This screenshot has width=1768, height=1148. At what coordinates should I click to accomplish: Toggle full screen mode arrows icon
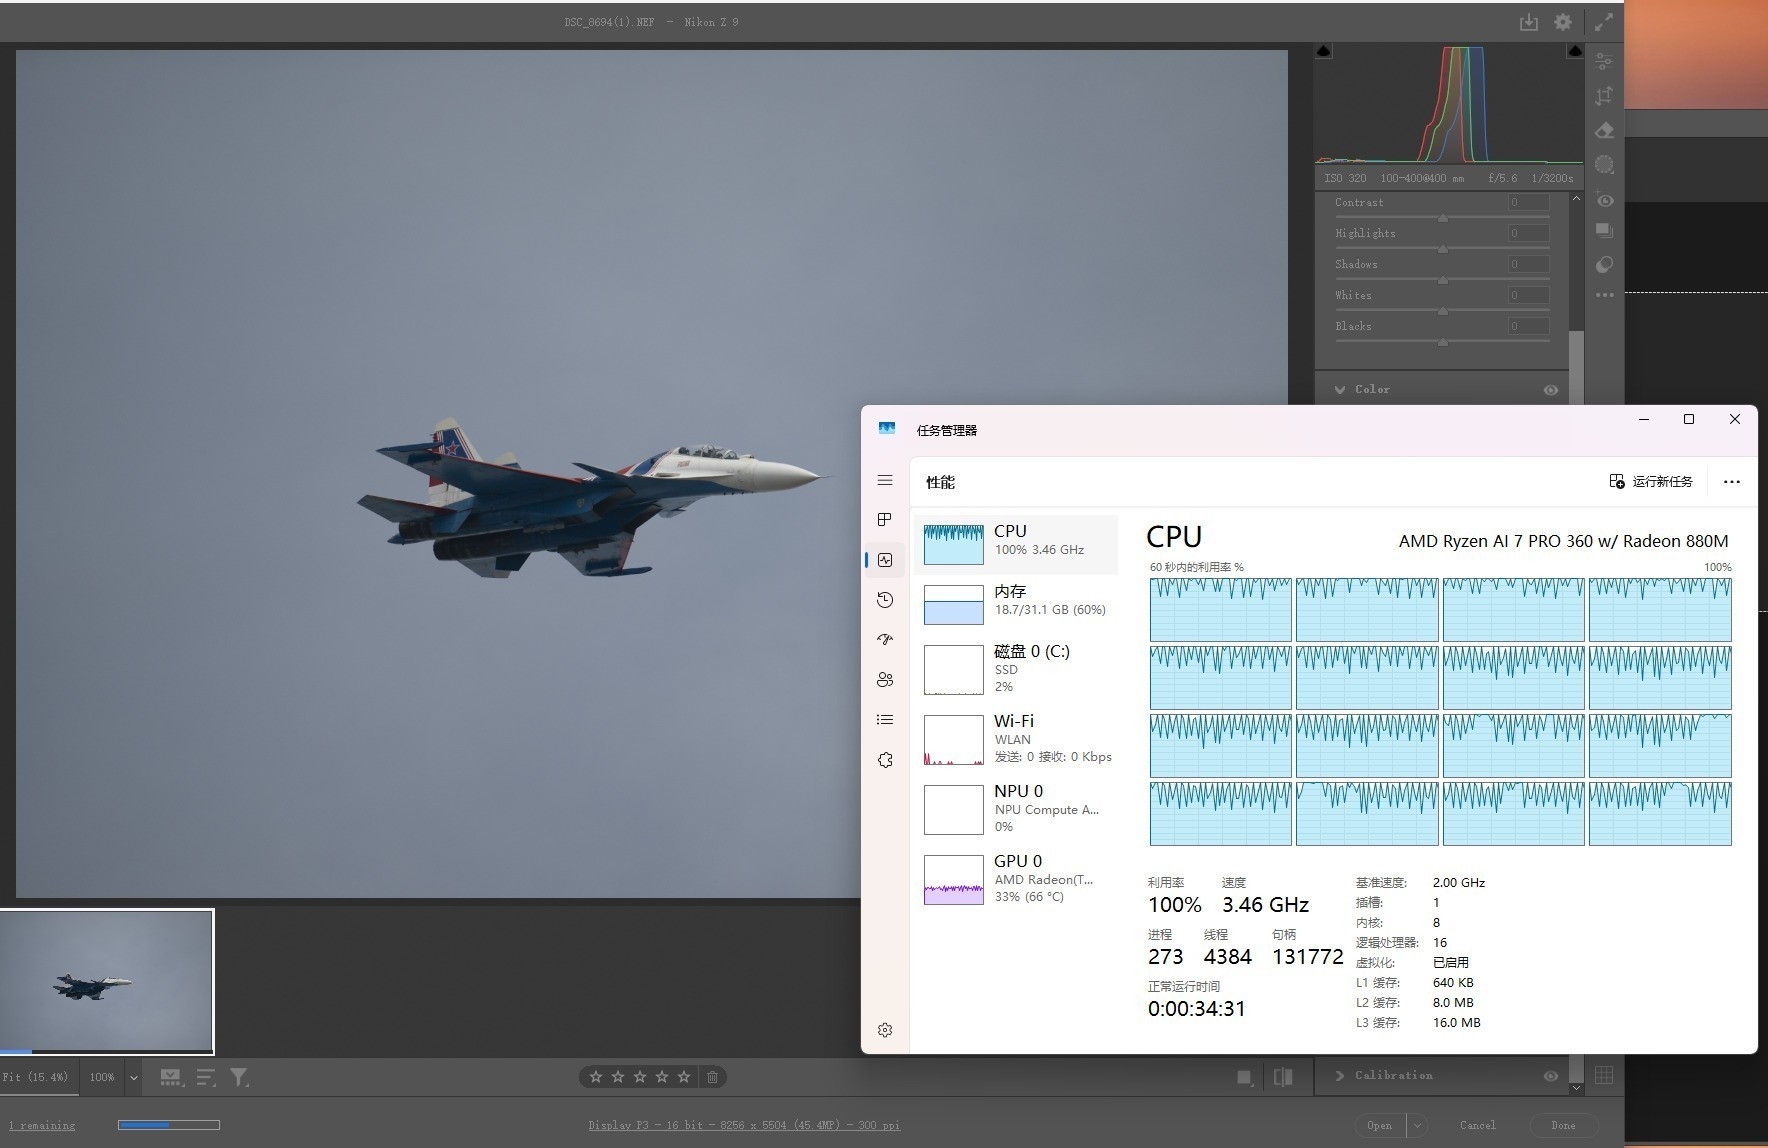click(1604, 22)
